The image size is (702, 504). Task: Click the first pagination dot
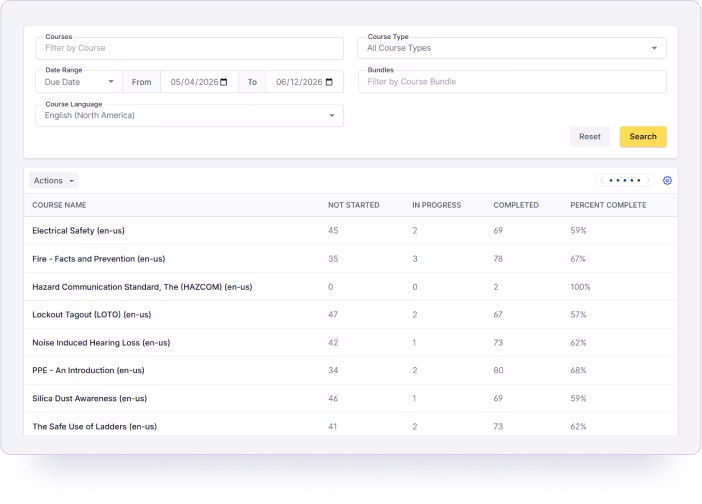[611, 180]
